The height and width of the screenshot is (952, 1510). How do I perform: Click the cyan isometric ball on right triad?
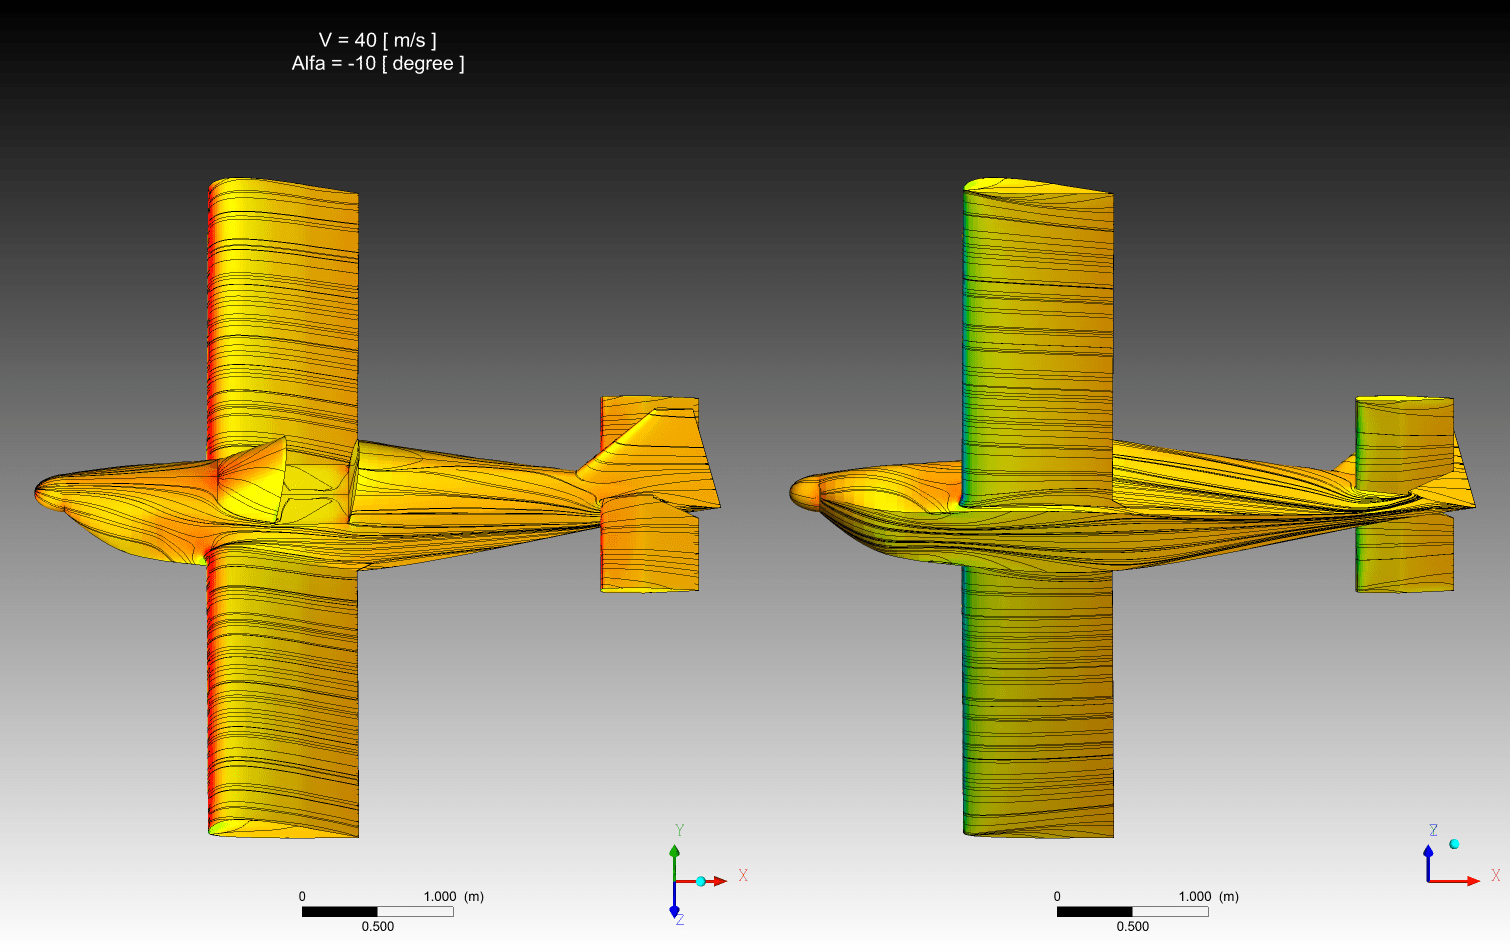click(x=1454, y=844)
